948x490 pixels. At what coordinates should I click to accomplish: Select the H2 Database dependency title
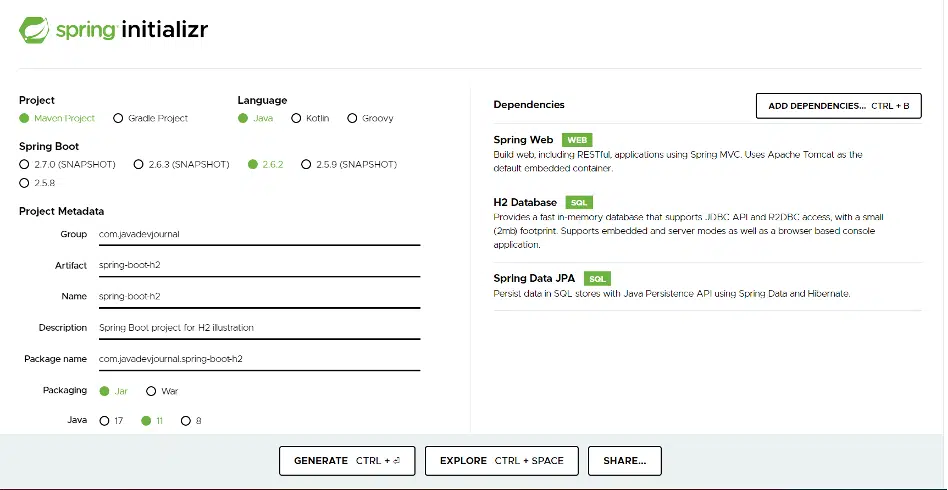pyautogui.click(x=525, y=203)
